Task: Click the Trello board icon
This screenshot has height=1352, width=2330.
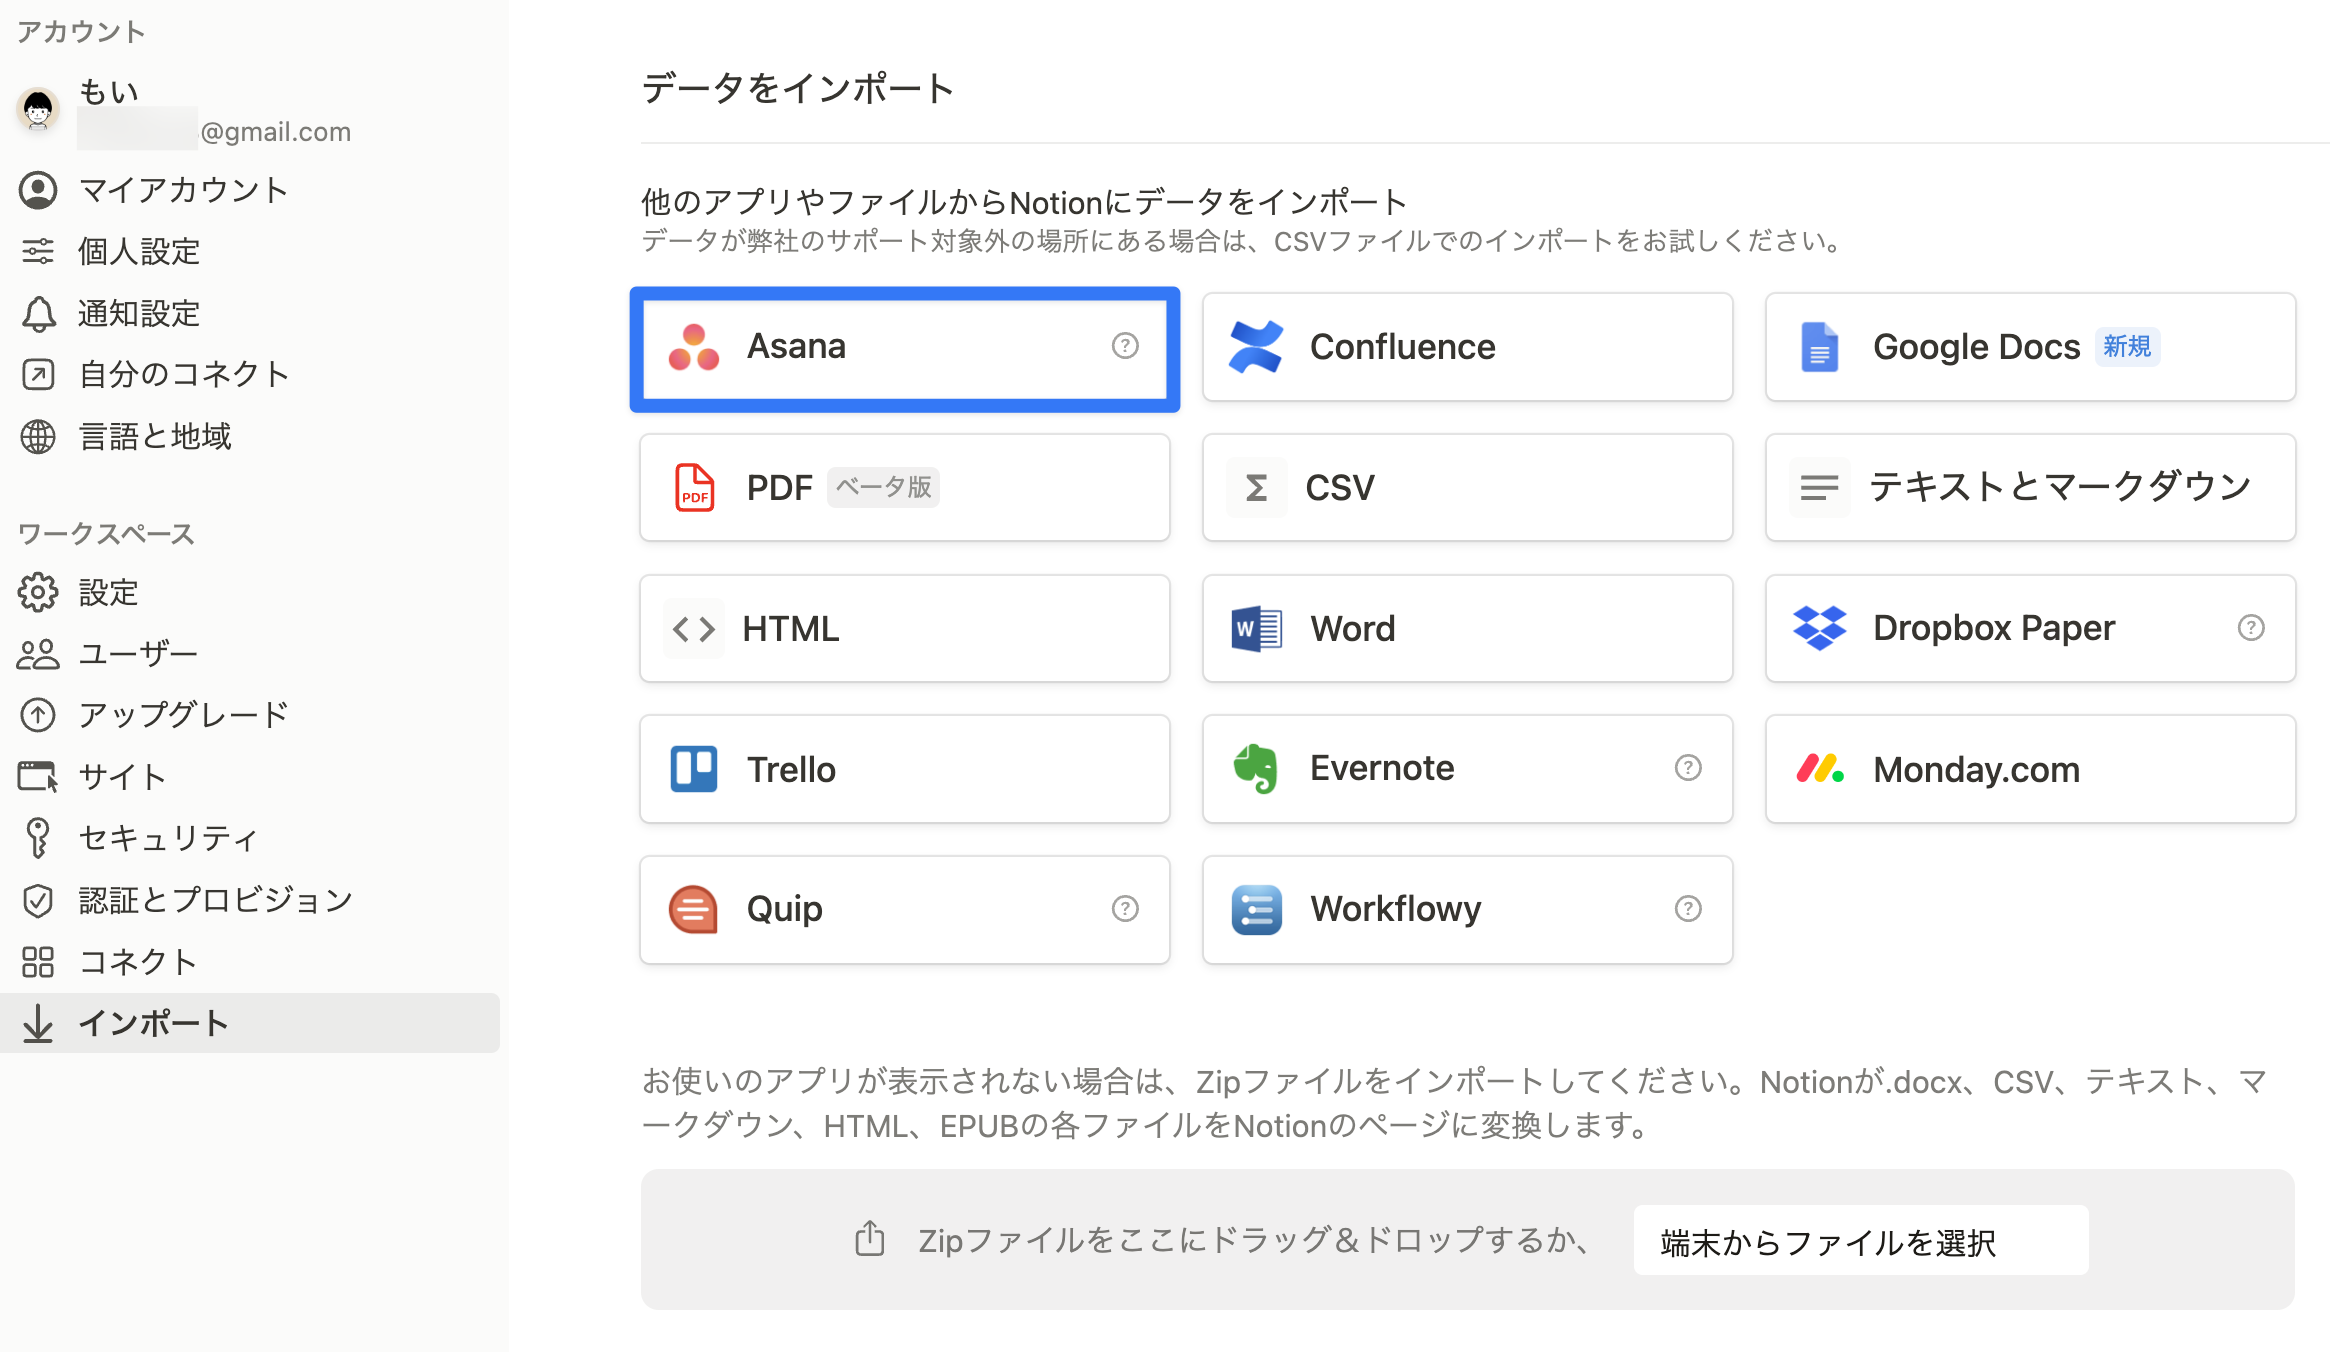Action: pyautogui.click(x=694, y=770)
